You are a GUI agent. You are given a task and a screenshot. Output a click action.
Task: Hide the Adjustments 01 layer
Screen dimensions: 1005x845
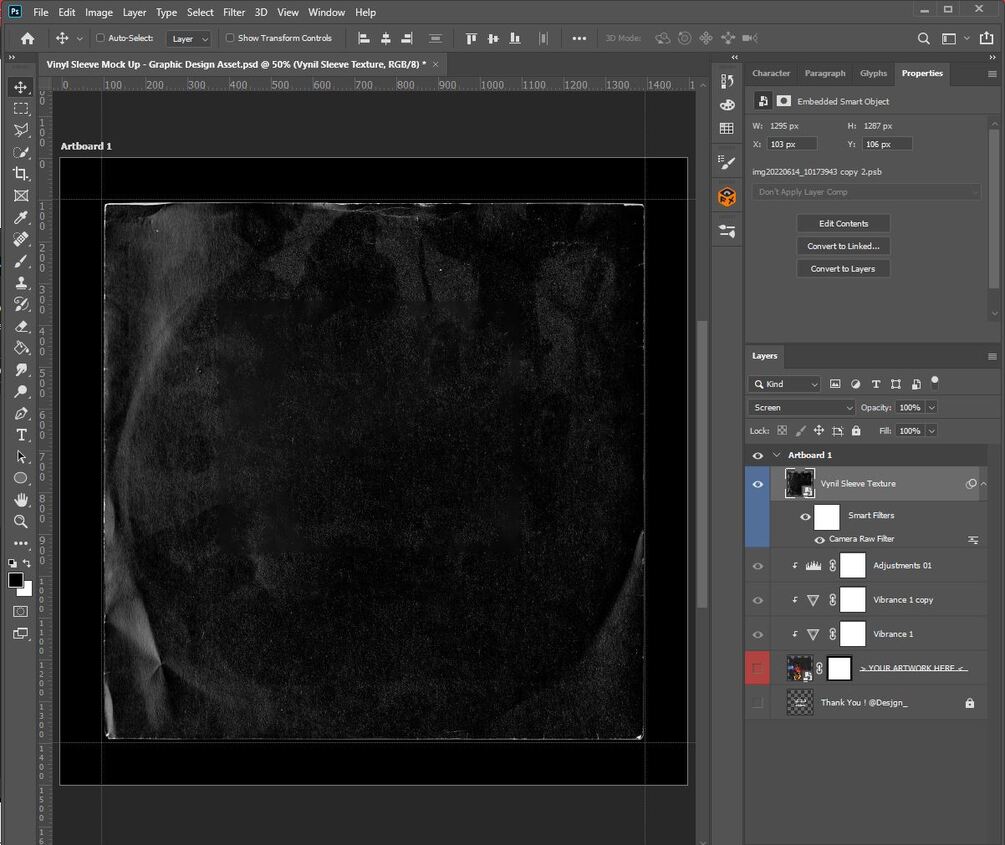(x=758, y=566)
